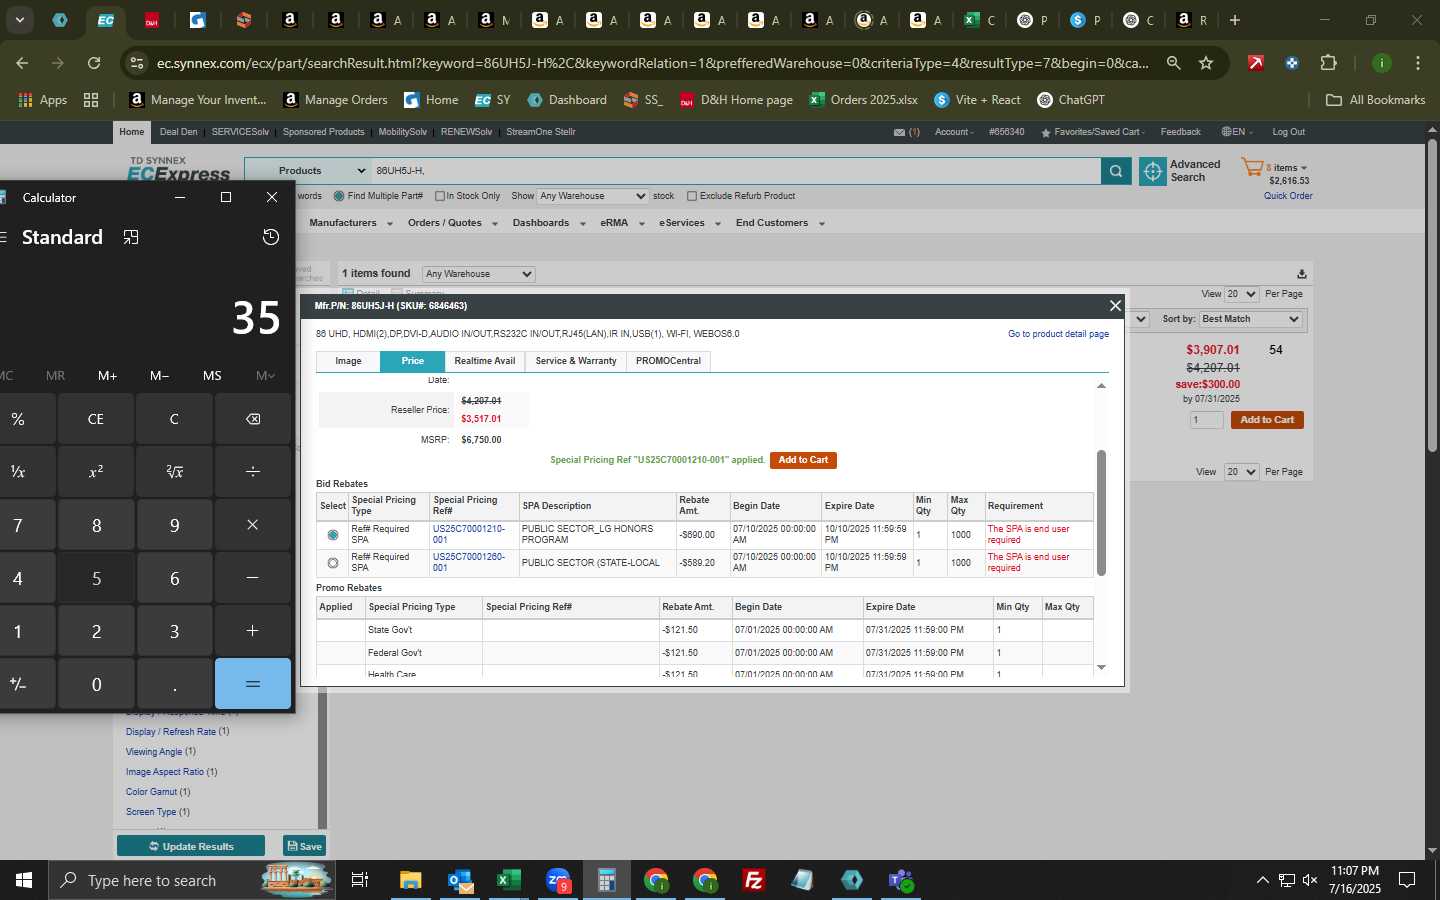This screenshot has height=900, width=1440.
Task: Open browser zoom magnifier icon
Action: tap(1174, 63)
